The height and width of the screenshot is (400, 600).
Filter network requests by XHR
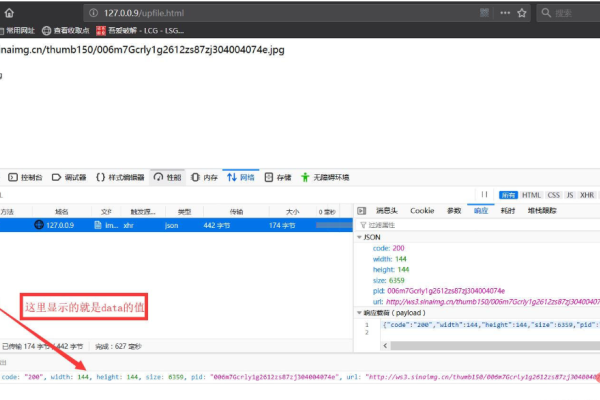[587, 194]
